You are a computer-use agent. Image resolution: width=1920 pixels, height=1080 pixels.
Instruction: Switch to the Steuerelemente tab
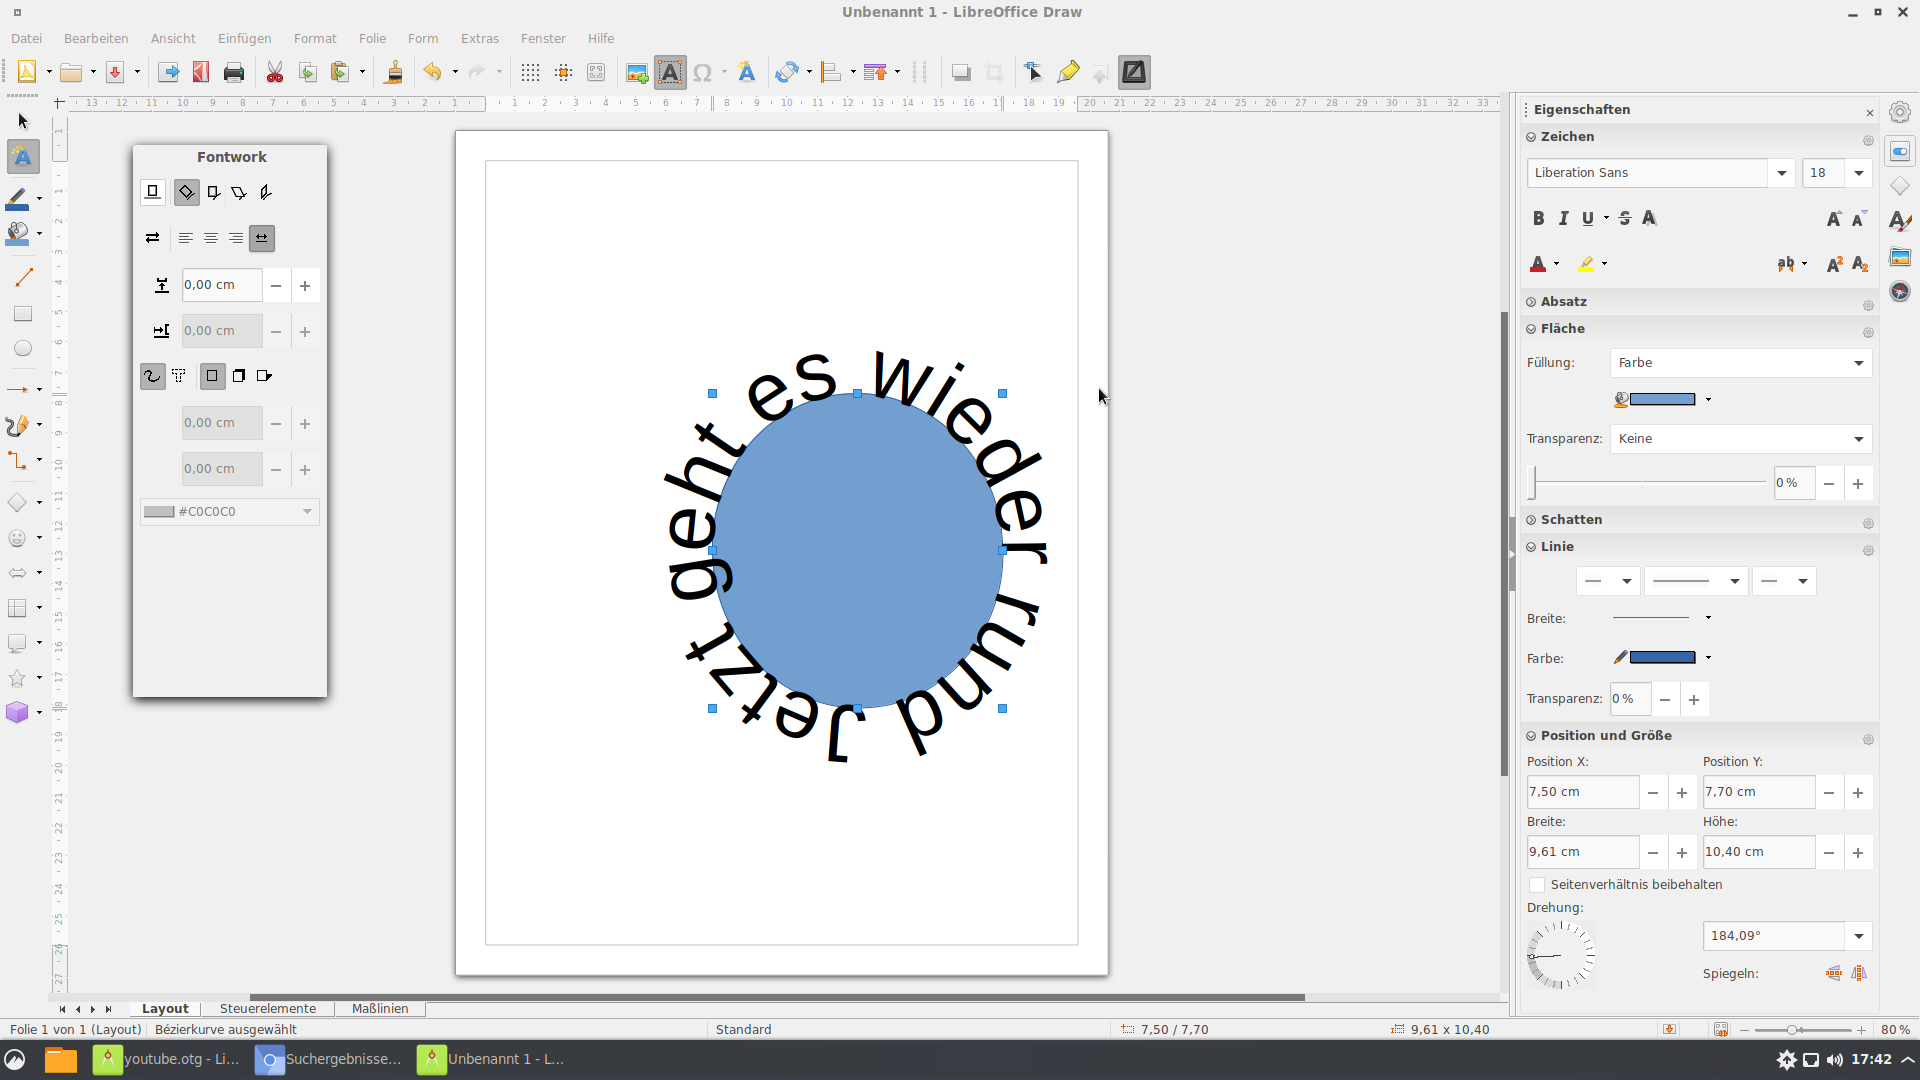pos(267,1009)
